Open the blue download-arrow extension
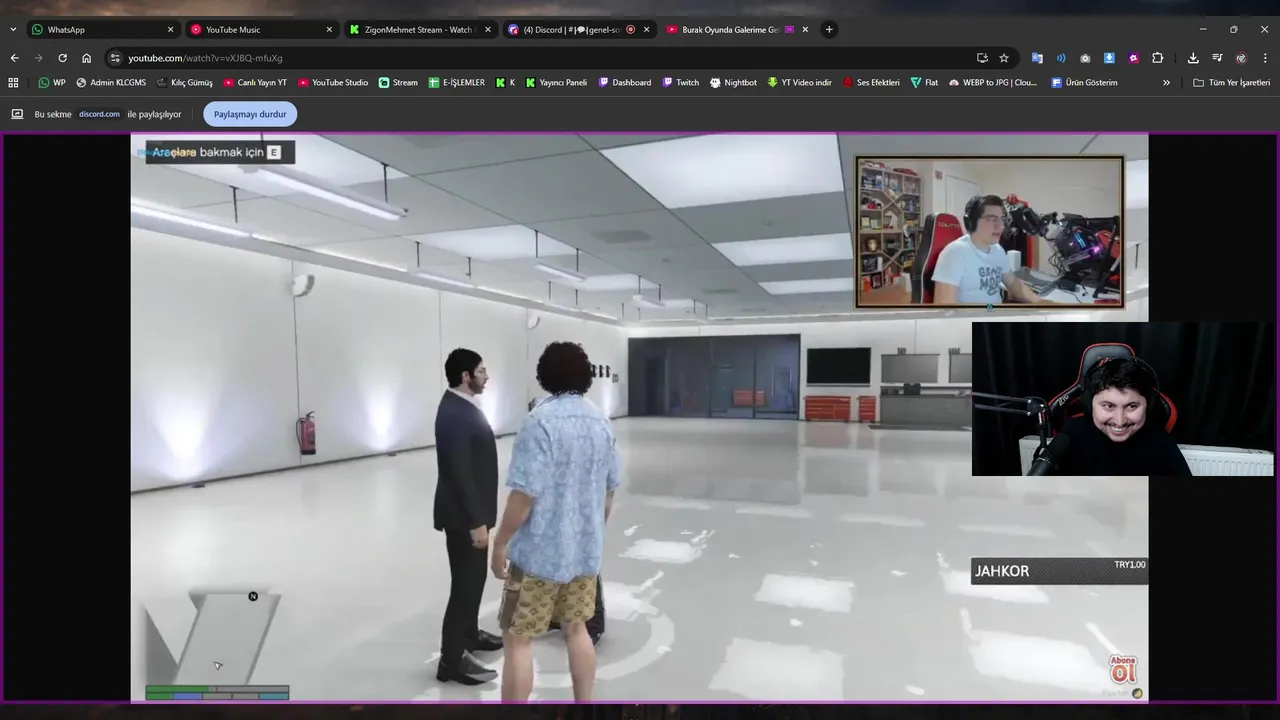This screenshot has height=720, width=1280. 1109,58
